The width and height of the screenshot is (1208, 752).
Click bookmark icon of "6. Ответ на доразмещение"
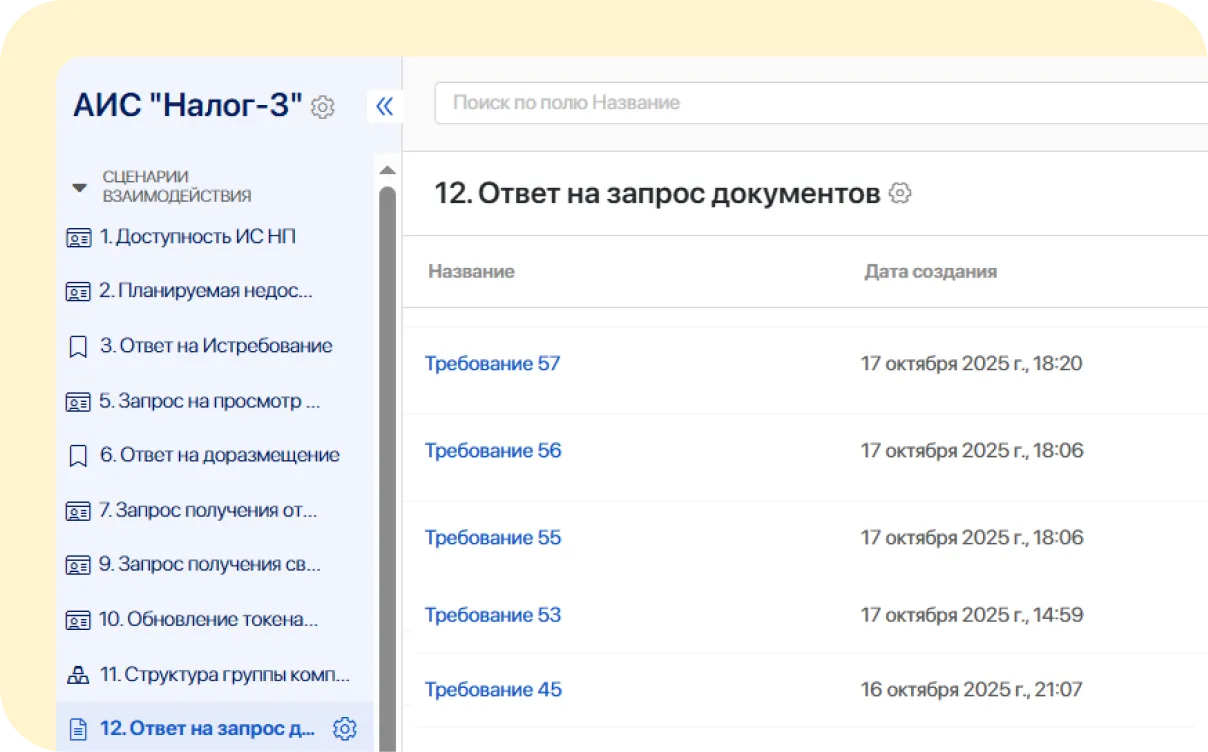[79, 455]
